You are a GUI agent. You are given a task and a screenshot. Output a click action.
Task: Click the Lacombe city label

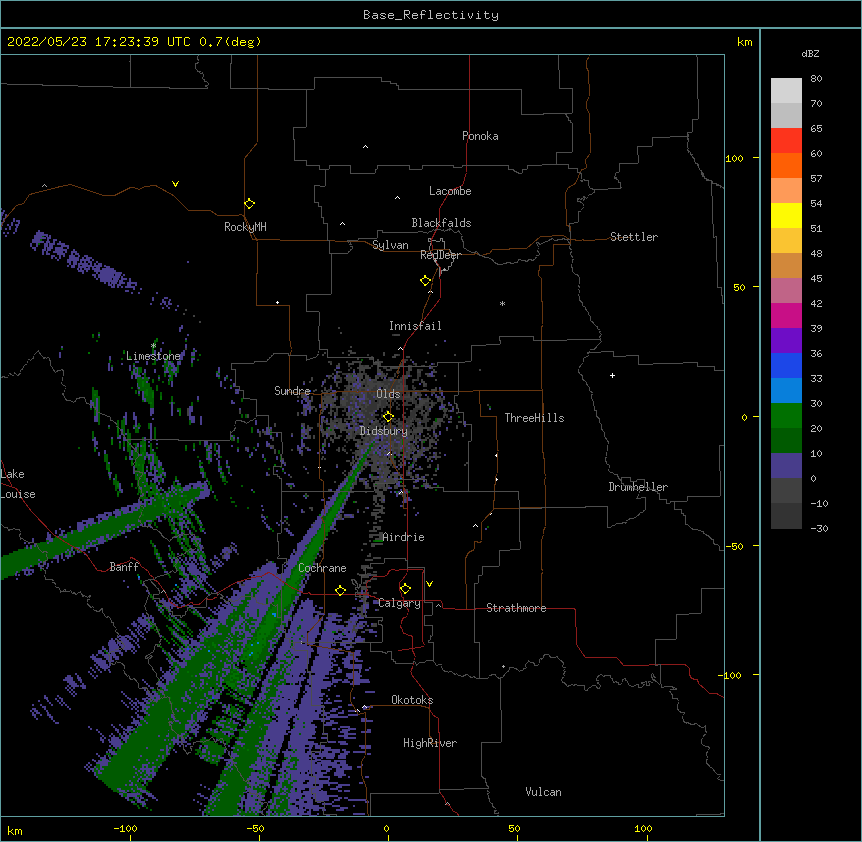point(450,191)
